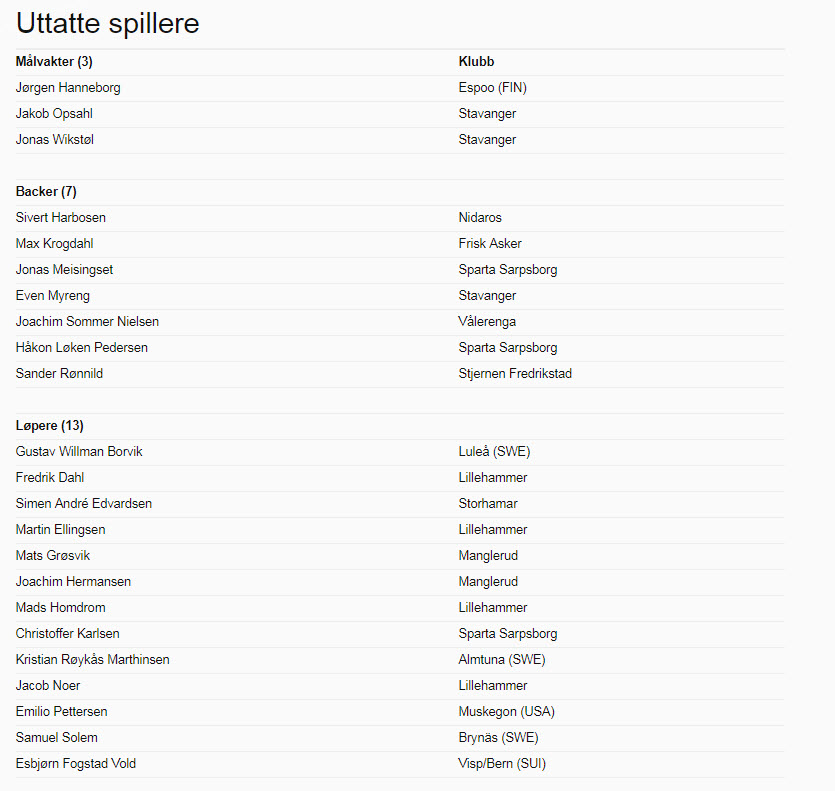Click the Uttatte spillere heading

[x=108, y=24]
